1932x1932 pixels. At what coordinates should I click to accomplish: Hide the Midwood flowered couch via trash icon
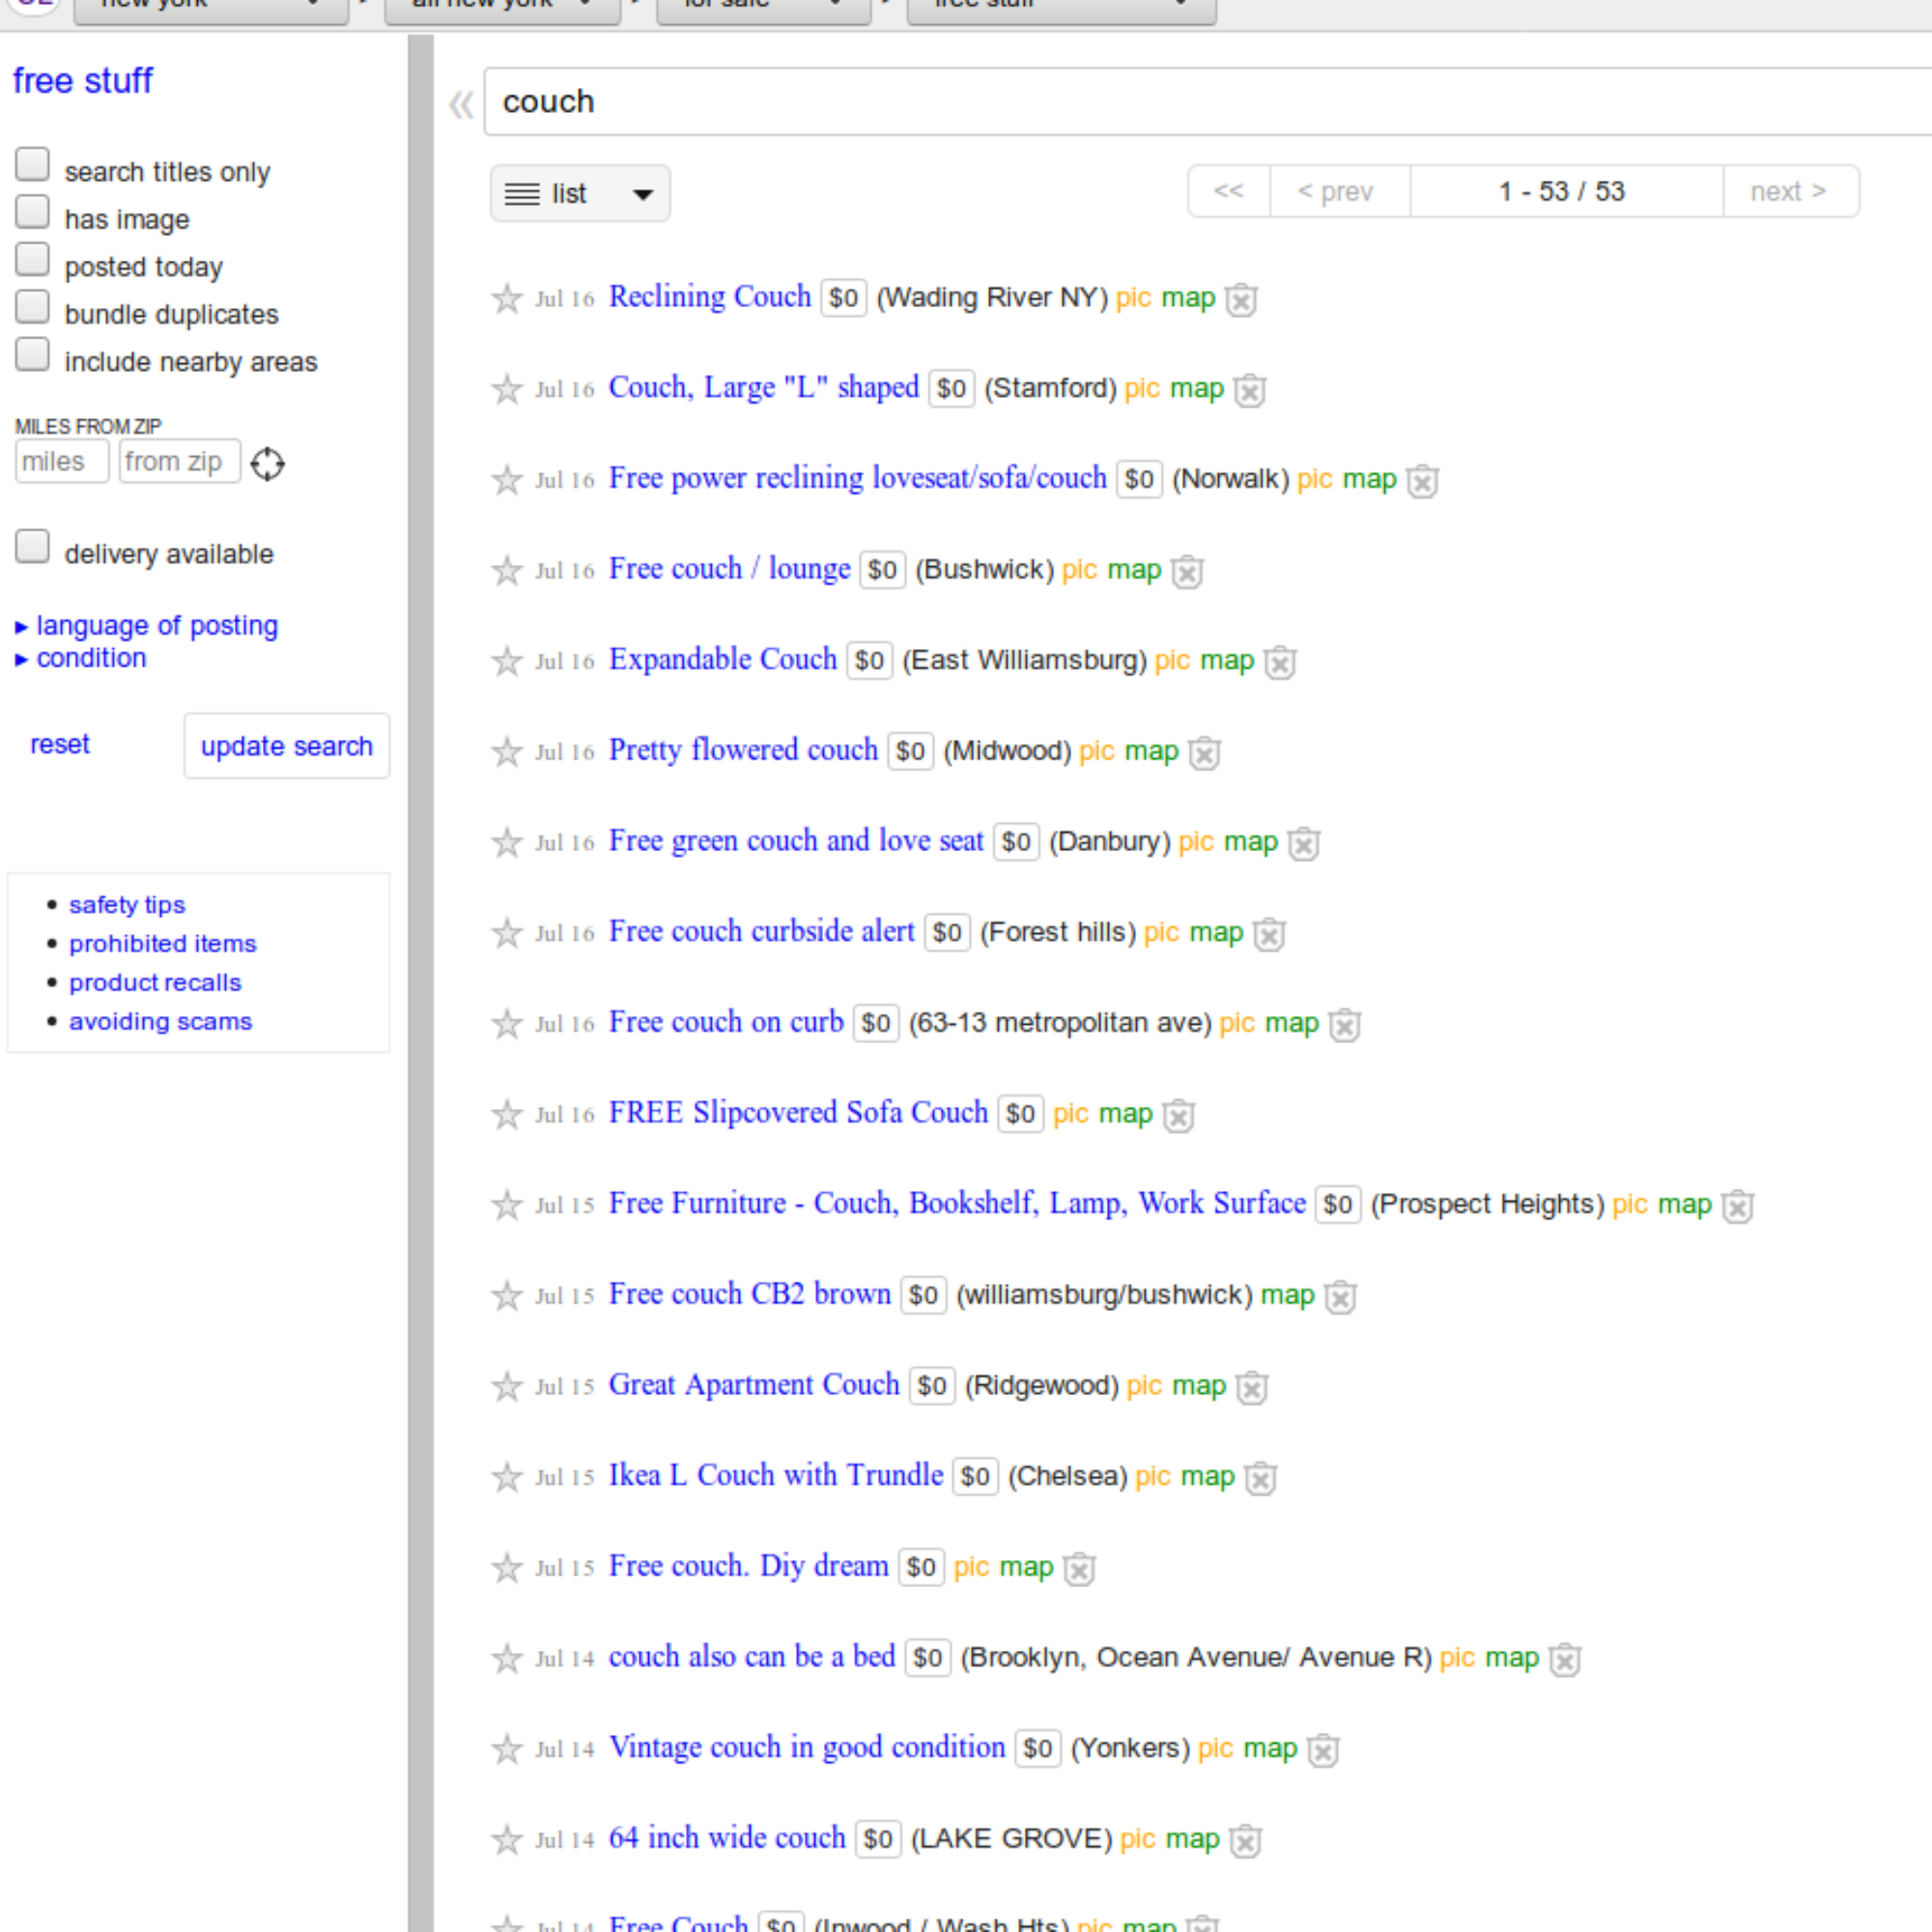(1204, 753)
